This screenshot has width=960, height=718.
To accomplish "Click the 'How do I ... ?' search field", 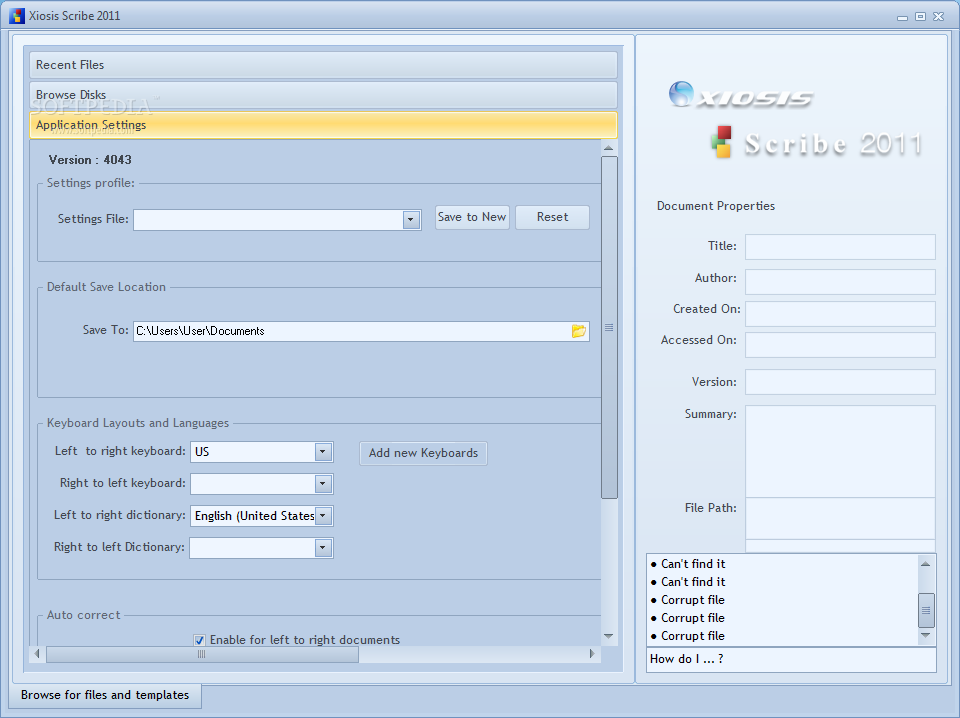I will tap(791, 659).
